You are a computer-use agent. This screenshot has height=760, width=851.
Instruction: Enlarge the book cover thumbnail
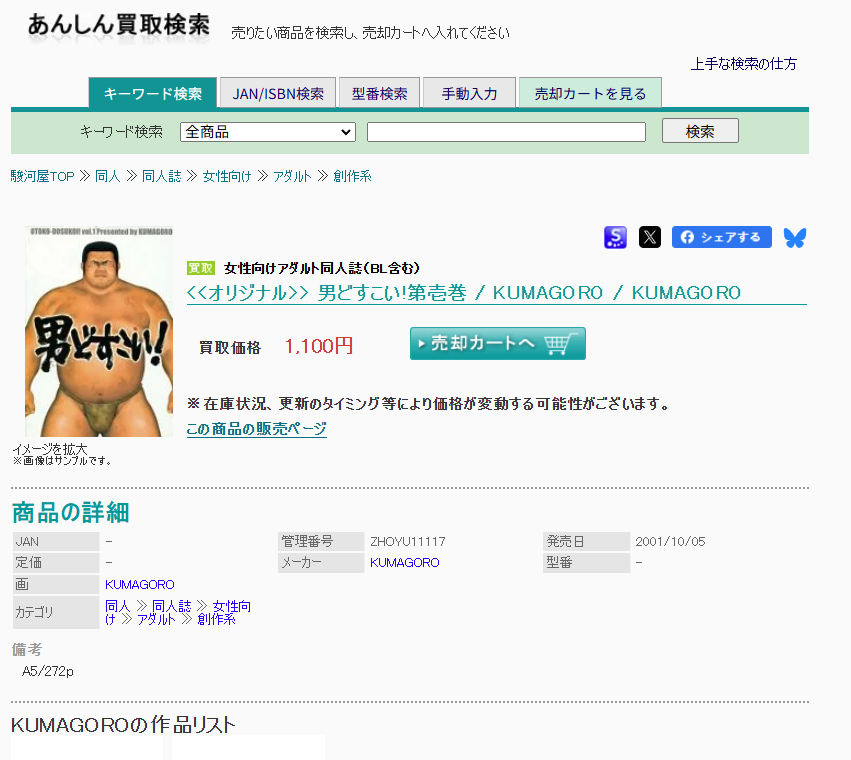click(99, 331)
